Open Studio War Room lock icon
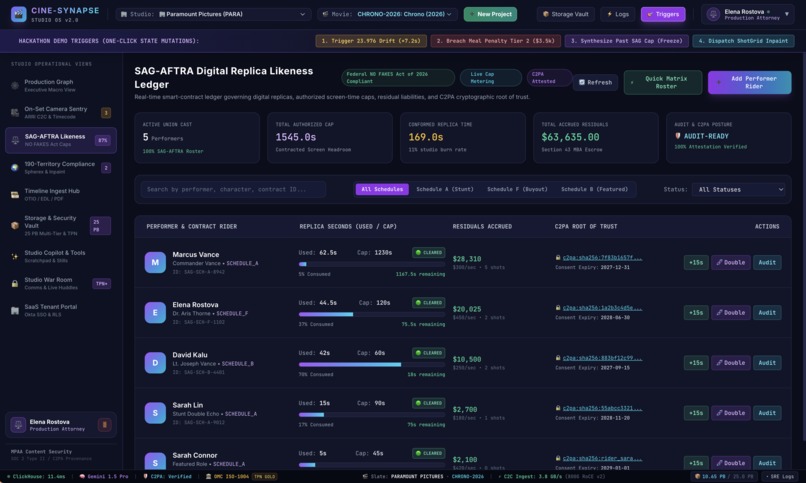 pyautogui.click(x=15, y=283)
